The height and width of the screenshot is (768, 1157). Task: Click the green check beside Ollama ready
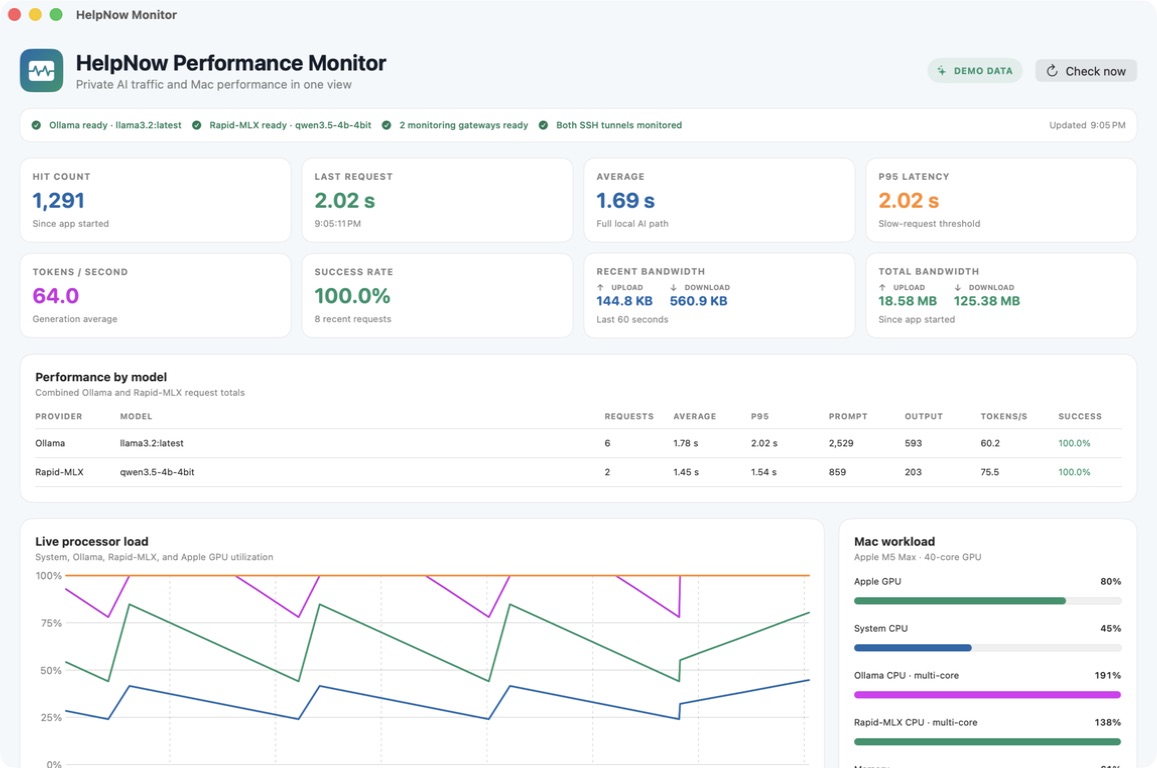coord(36,125)
